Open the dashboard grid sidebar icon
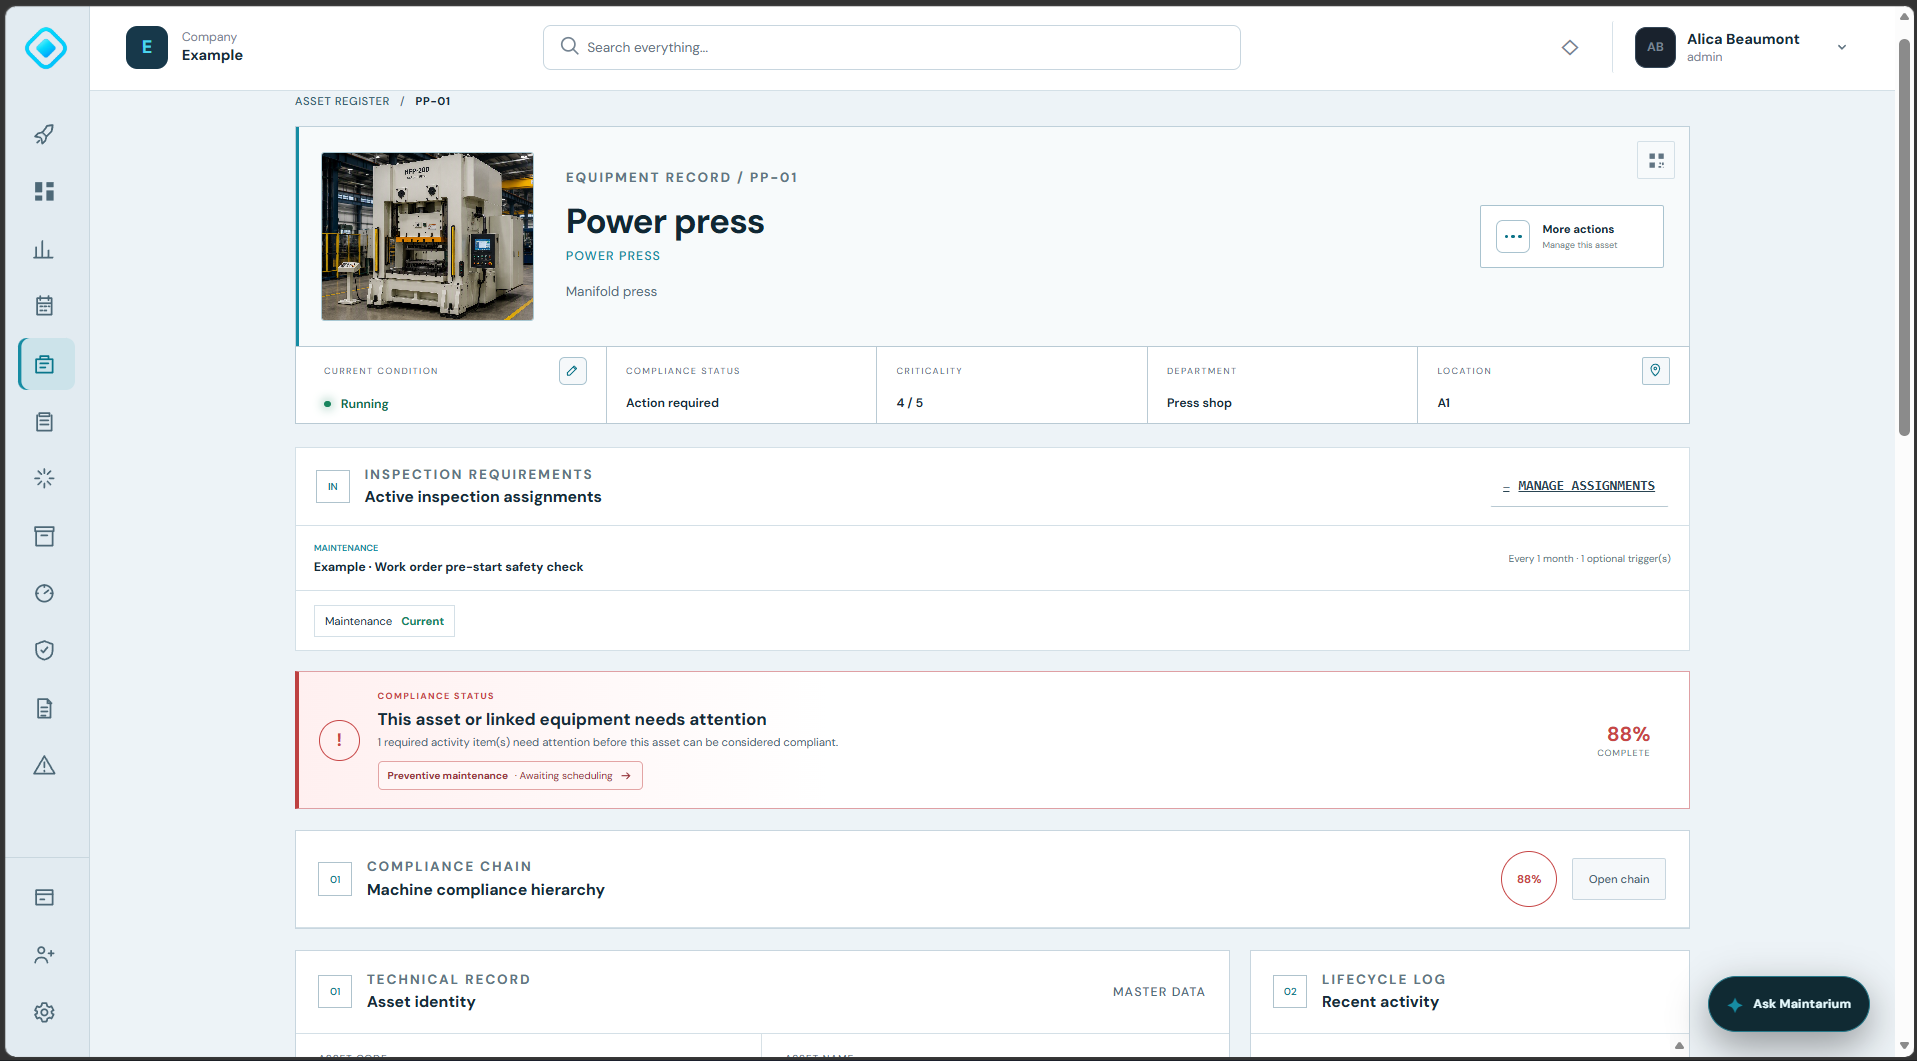 pos(44,191)
